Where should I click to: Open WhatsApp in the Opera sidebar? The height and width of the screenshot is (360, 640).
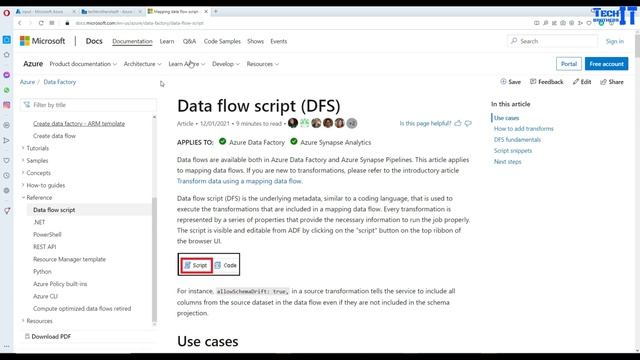[7, 90]
